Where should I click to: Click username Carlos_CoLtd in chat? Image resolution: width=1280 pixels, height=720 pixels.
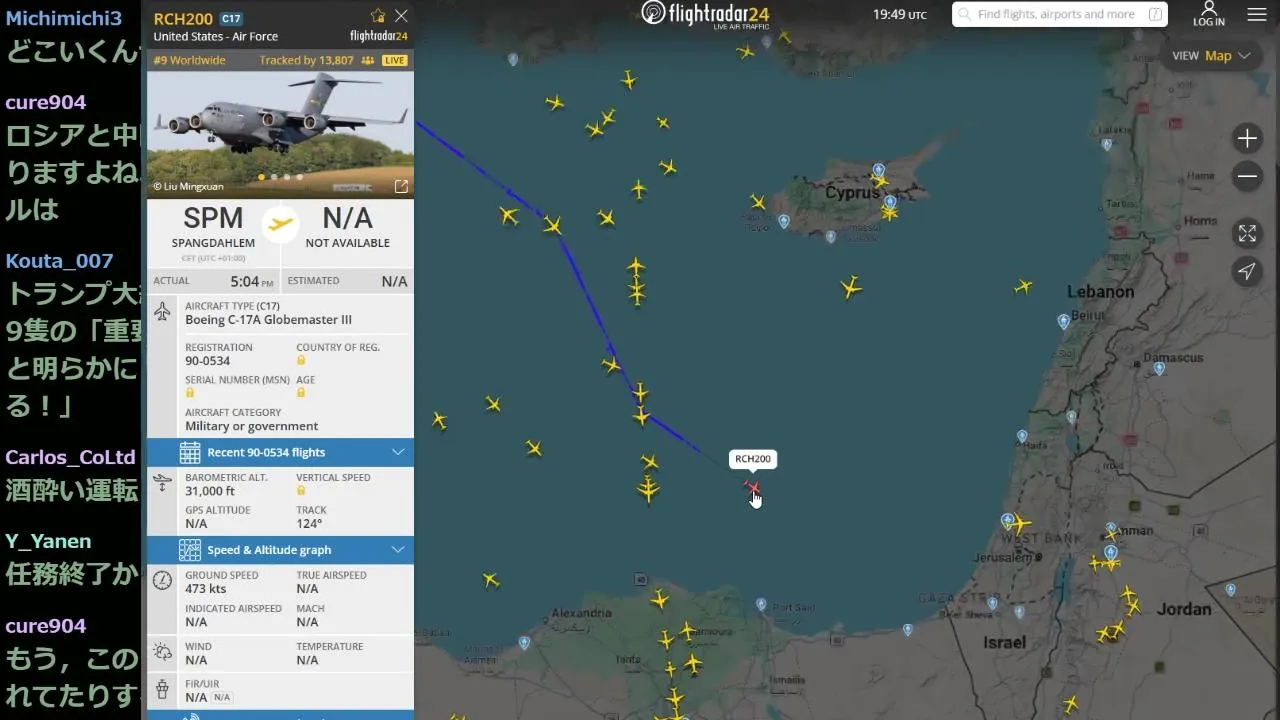click(70, 457)
